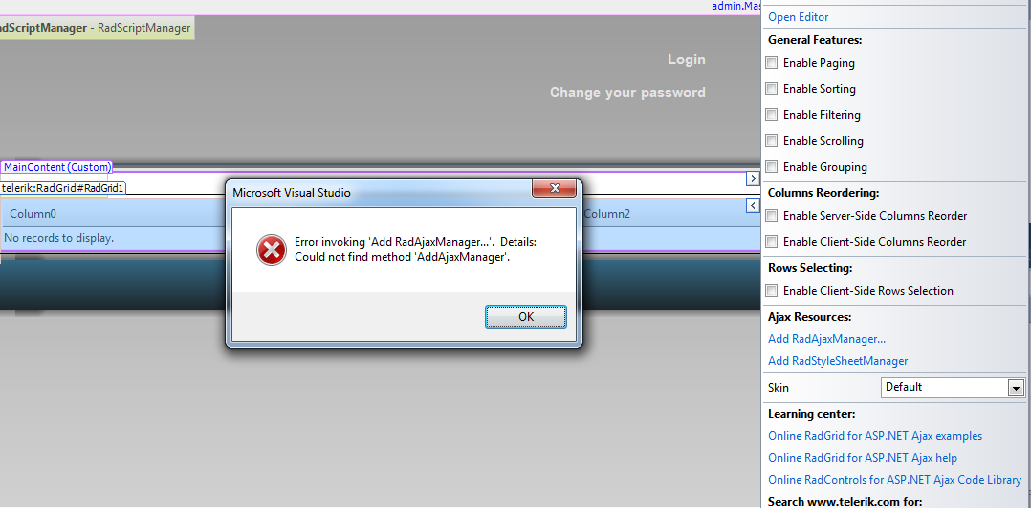Enable Client-Side Columns Reorder
Screen dimensions: 1031x508
pos(772,242)
